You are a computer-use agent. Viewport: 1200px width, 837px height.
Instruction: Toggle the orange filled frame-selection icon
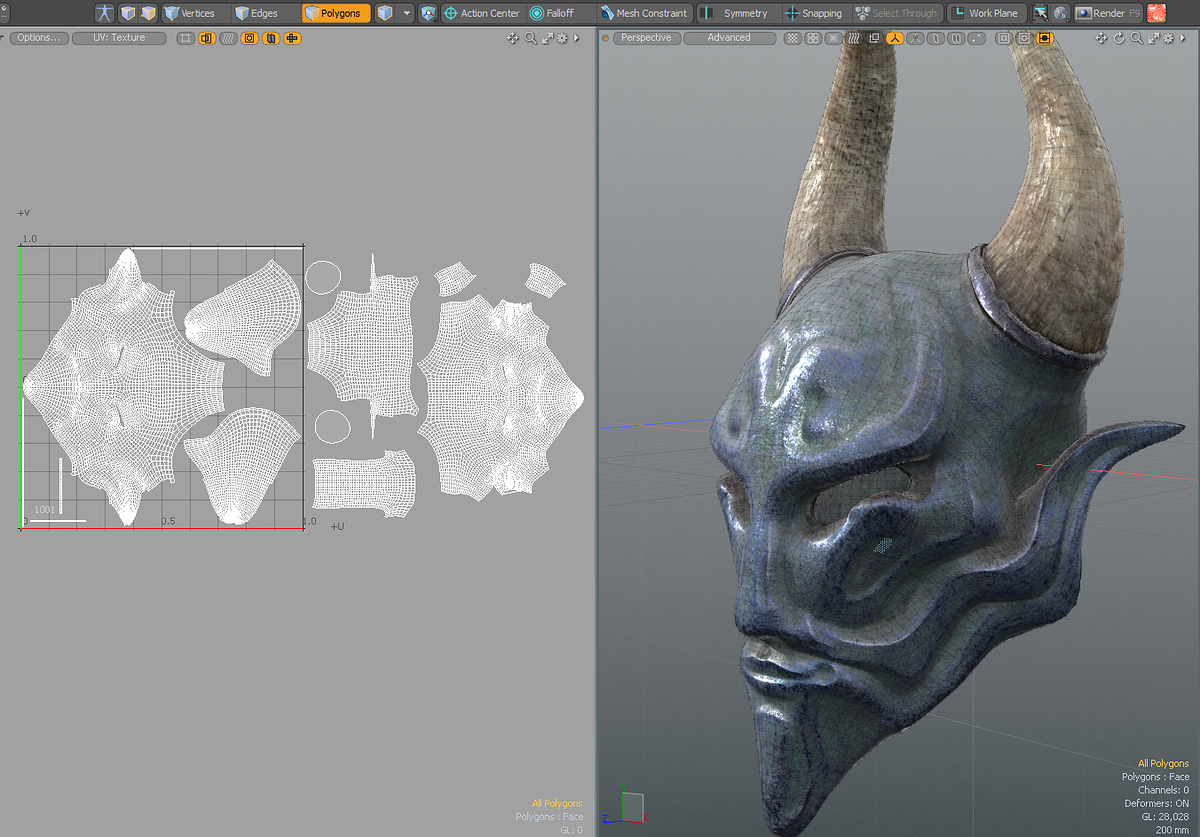coord(1044,38)
